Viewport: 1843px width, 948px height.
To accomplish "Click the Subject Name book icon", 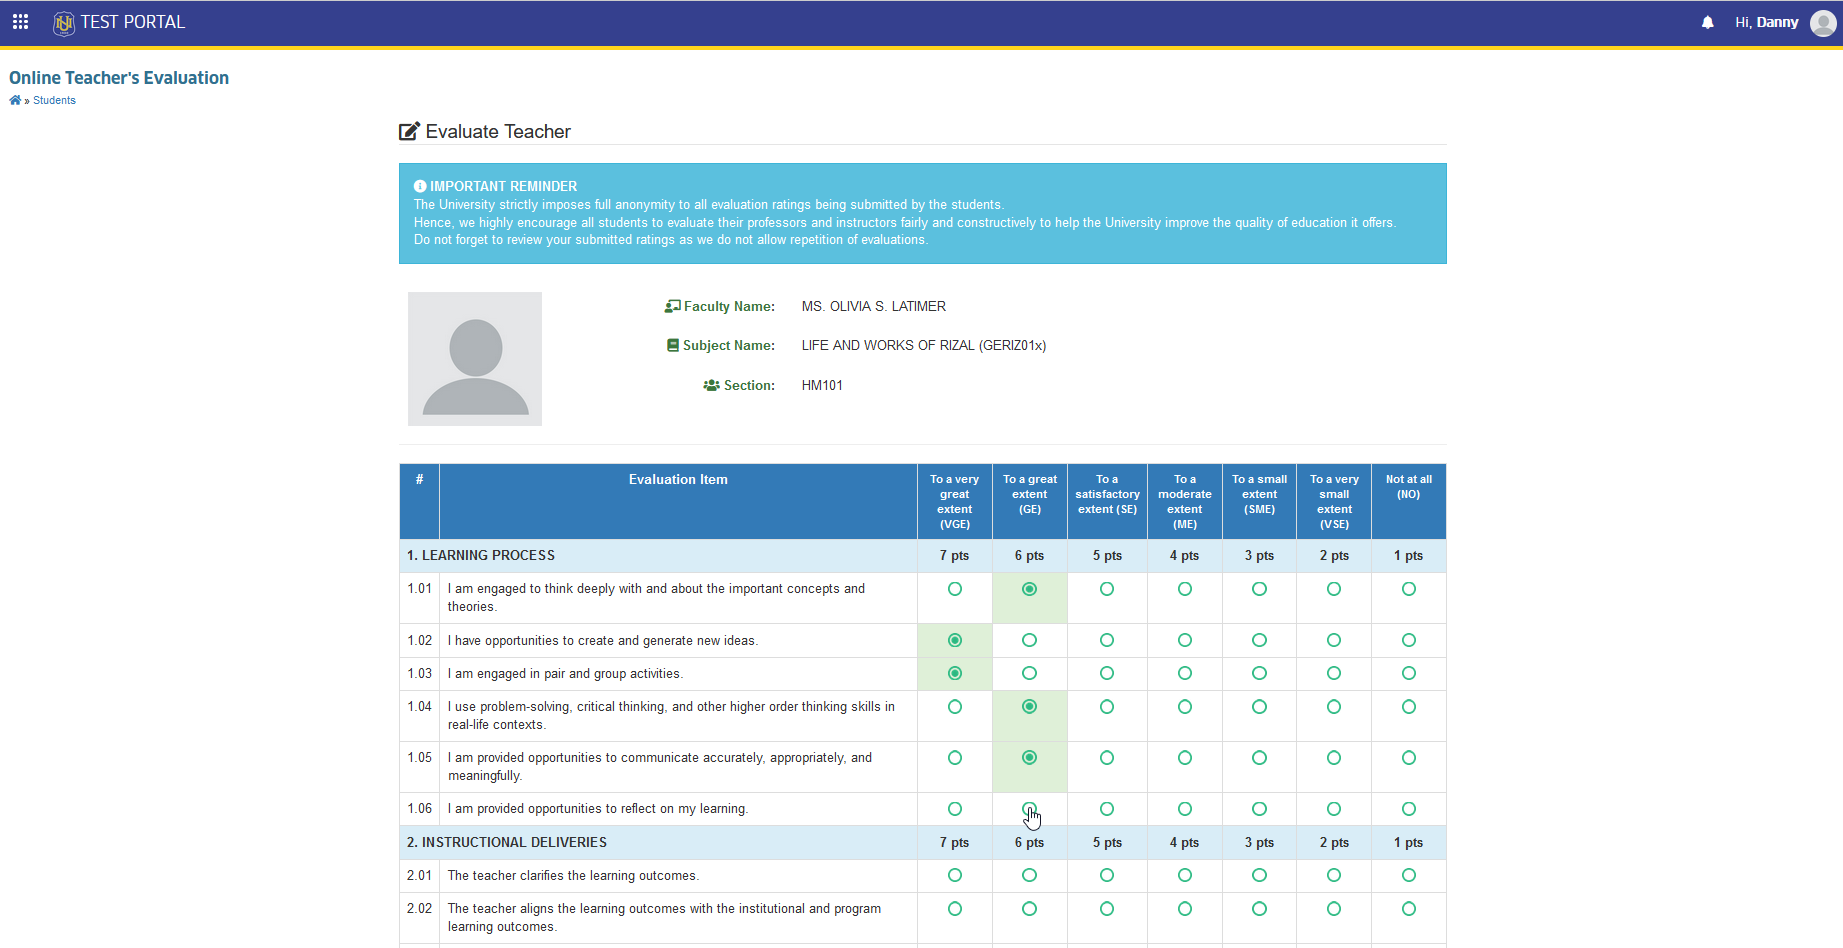I will pos(673,345).
